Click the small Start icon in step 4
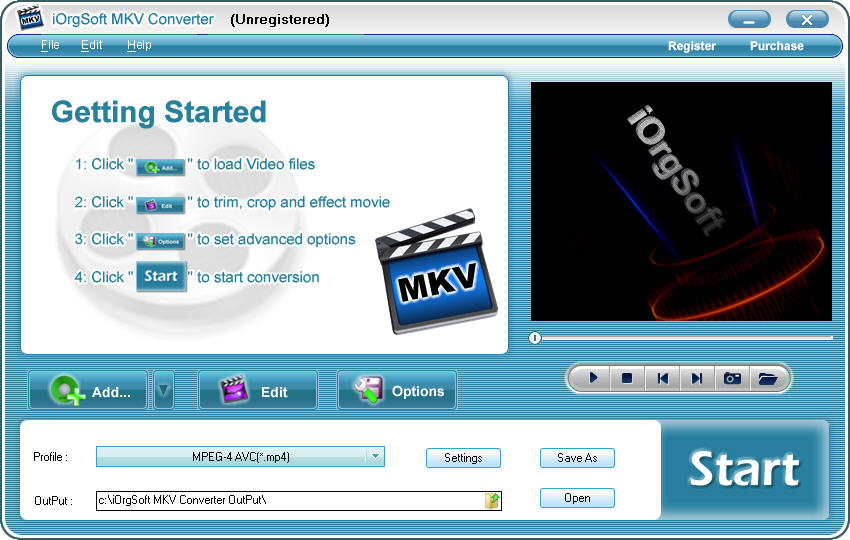The height and width of the screenshot is (540, 850). click(161, 277)
